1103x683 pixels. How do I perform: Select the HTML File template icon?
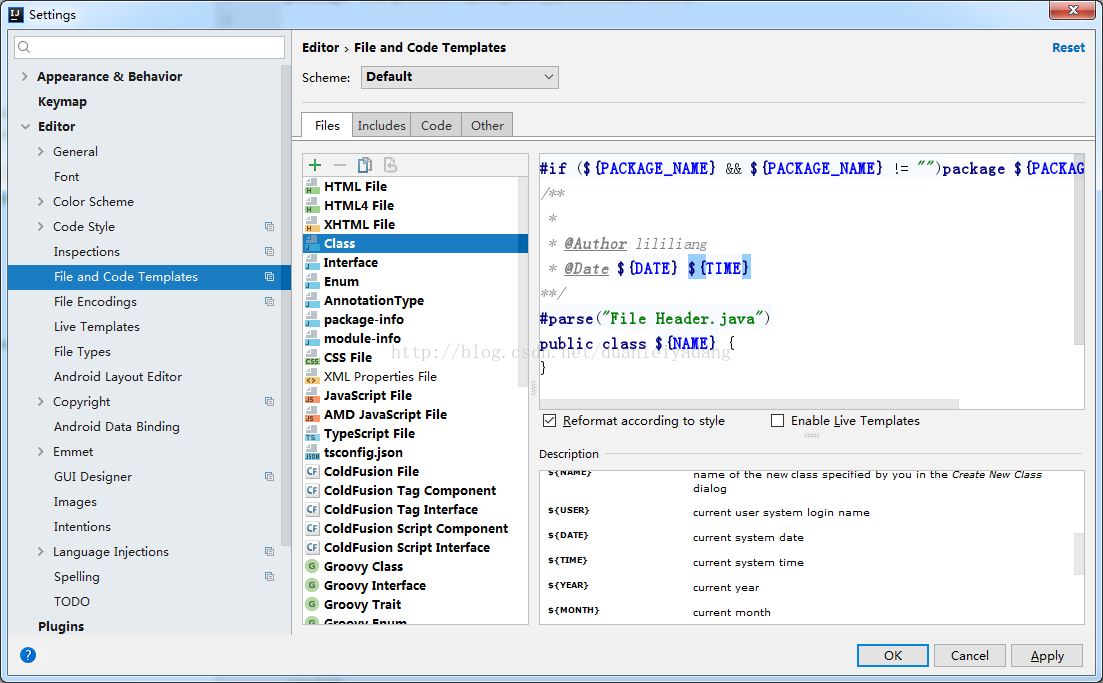[312, 186]
